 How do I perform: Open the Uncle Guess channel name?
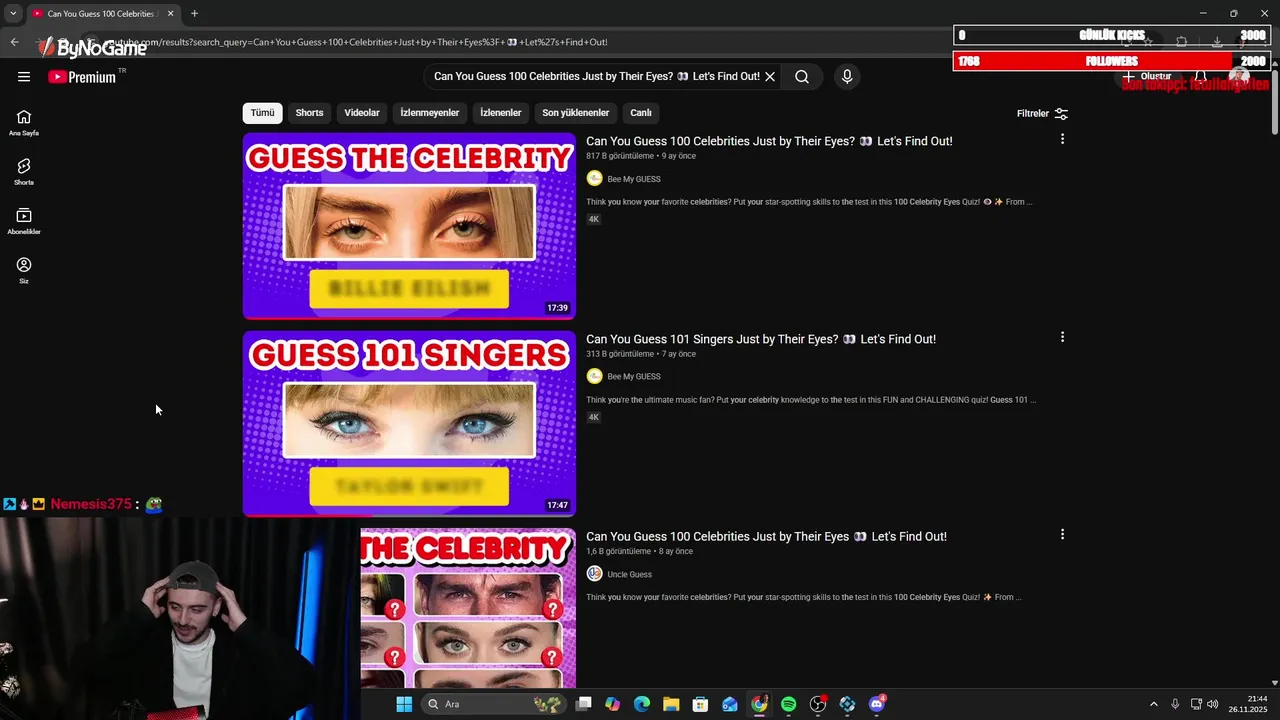tap(629, 574)
